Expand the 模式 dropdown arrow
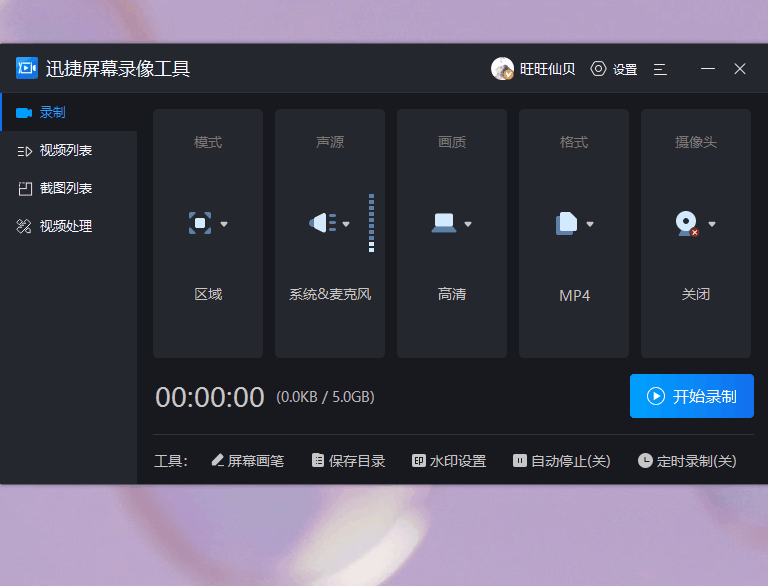The height and width of the screenshot is (586, 768). click(224, 224)
